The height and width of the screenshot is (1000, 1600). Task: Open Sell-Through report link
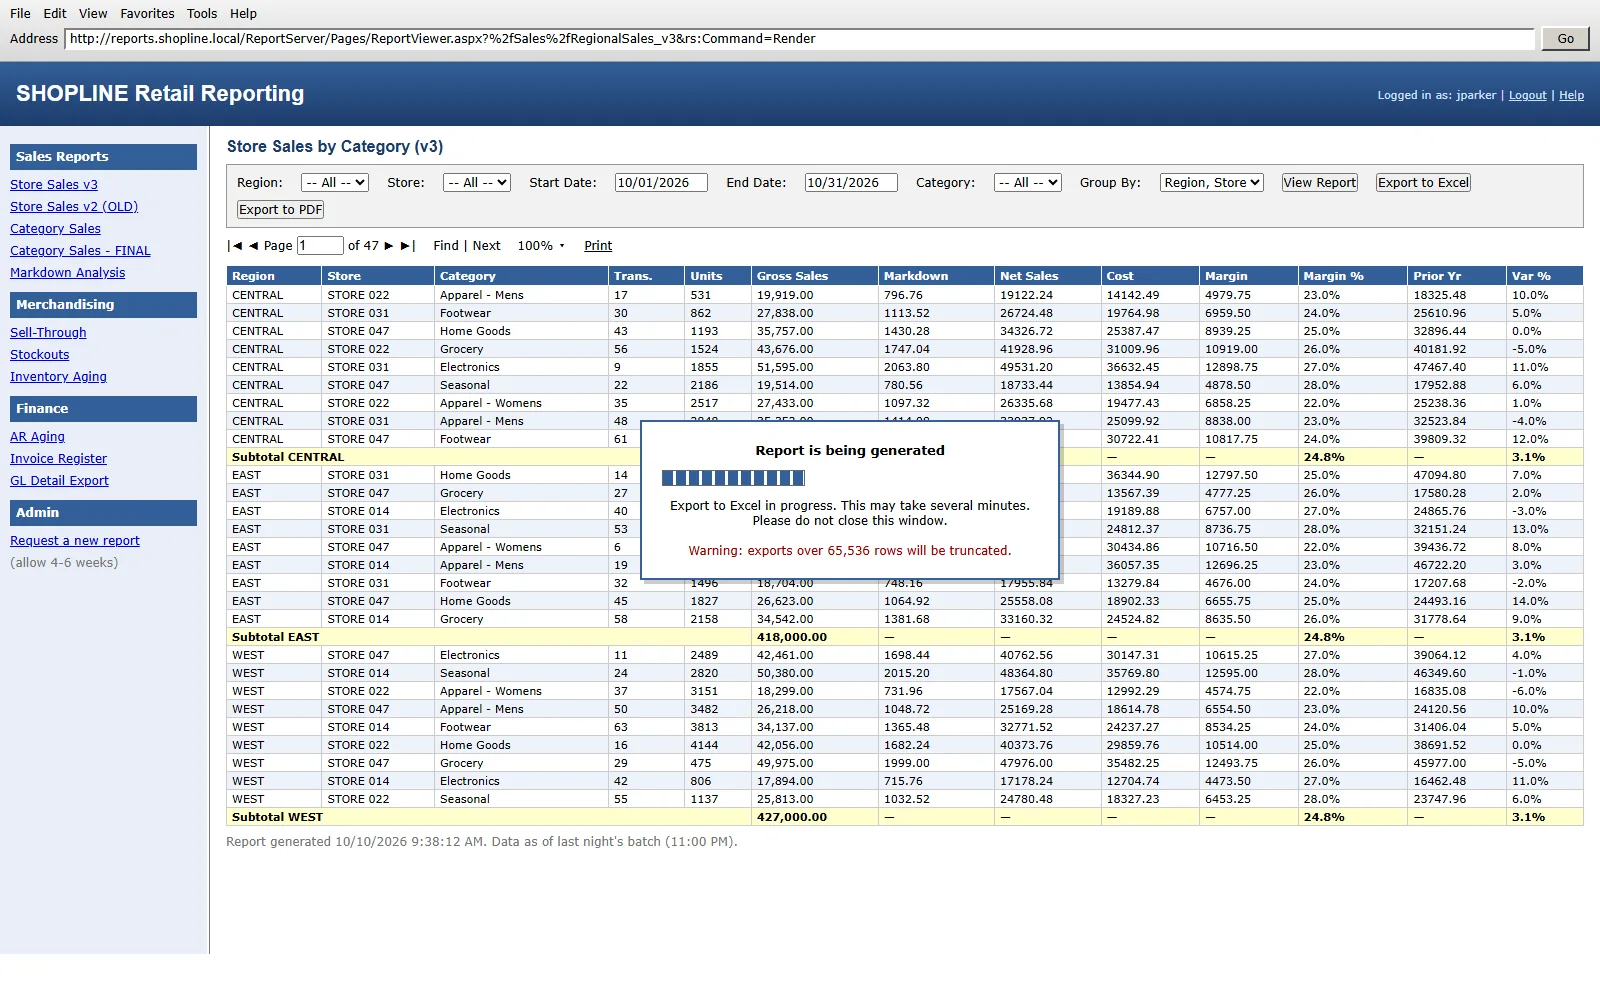(x=48, y=333)
